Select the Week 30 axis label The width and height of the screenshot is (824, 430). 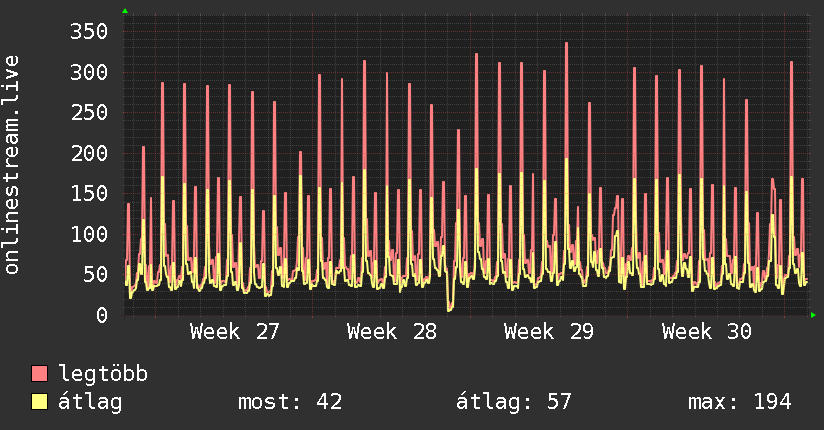pos(706,332)
